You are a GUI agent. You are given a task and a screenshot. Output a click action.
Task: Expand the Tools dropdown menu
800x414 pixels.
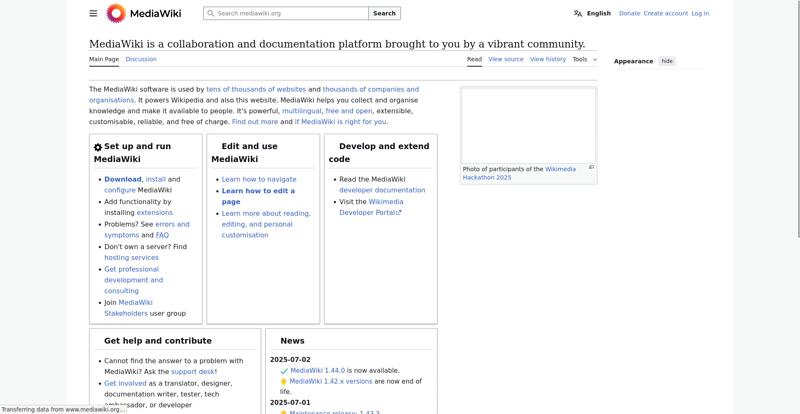(585, 59)
